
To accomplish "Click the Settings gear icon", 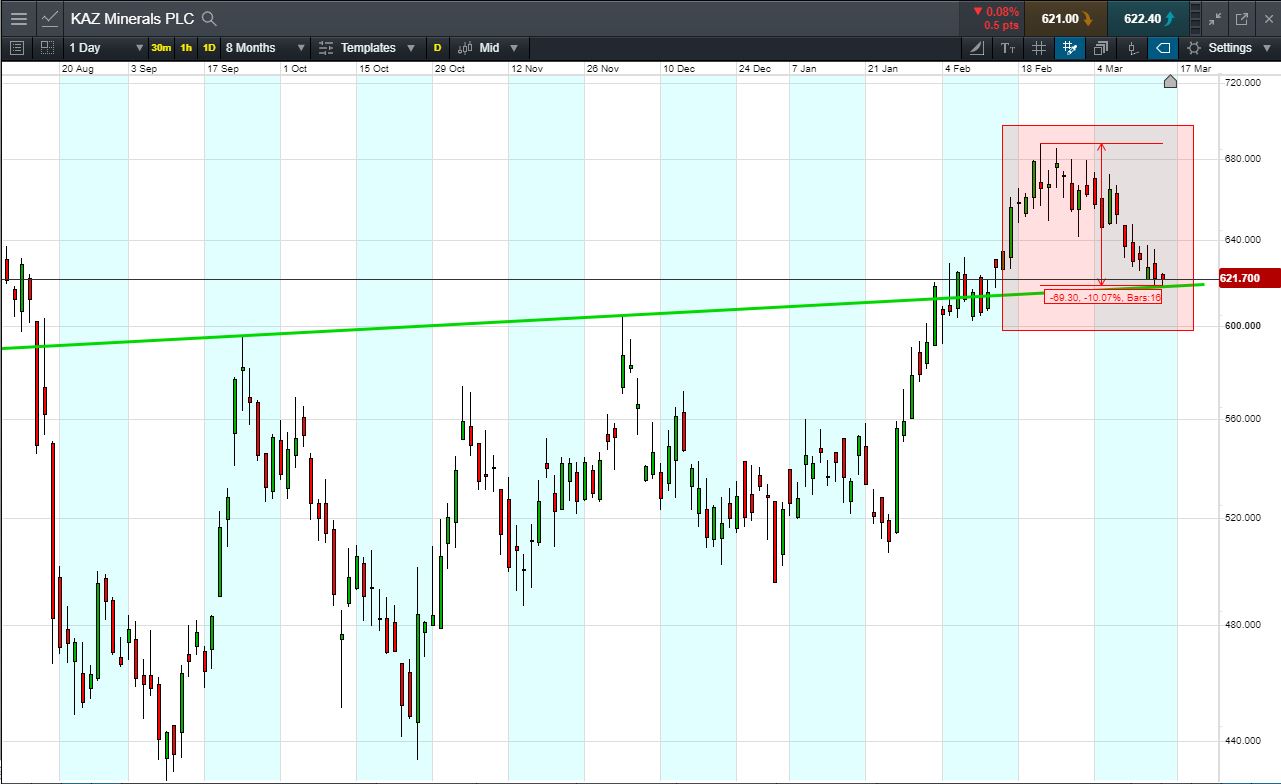I will point(1193,47).
